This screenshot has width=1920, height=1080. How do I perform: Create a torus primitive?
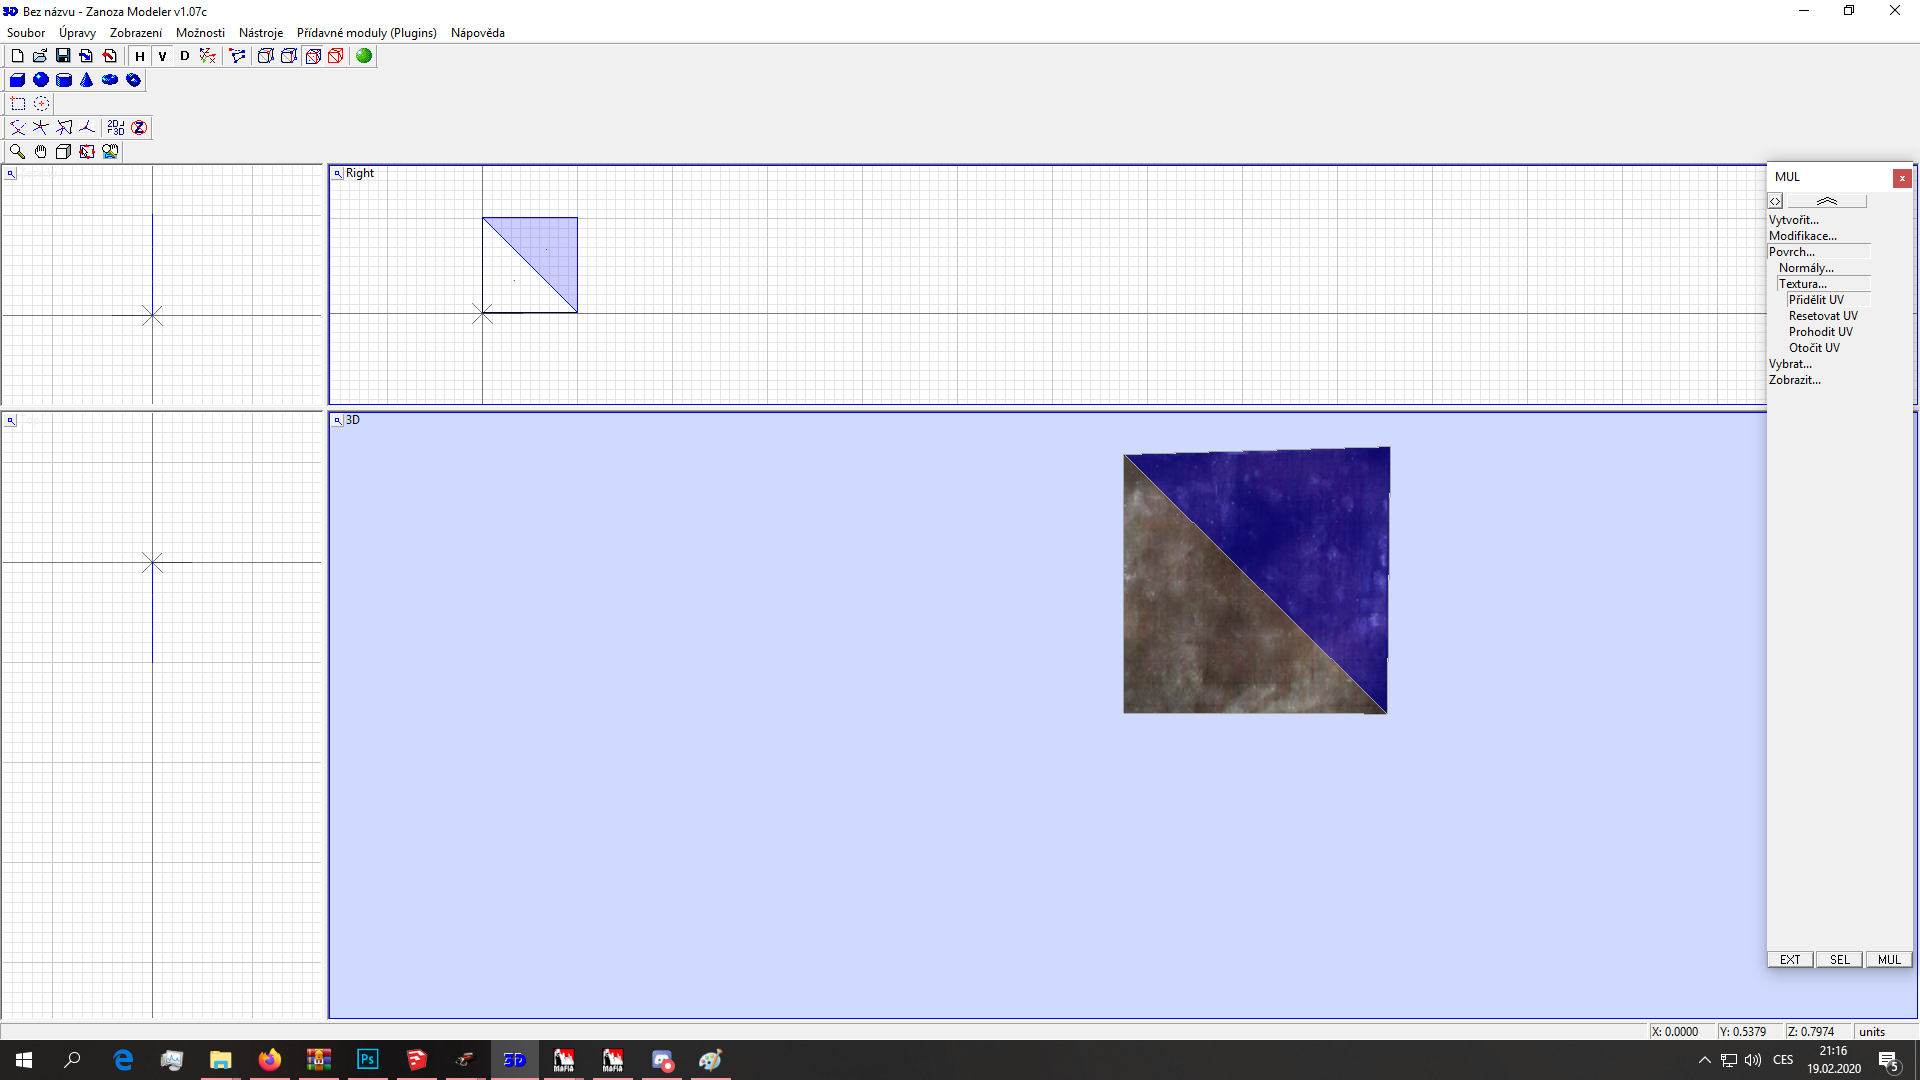(x=110, y=80)
